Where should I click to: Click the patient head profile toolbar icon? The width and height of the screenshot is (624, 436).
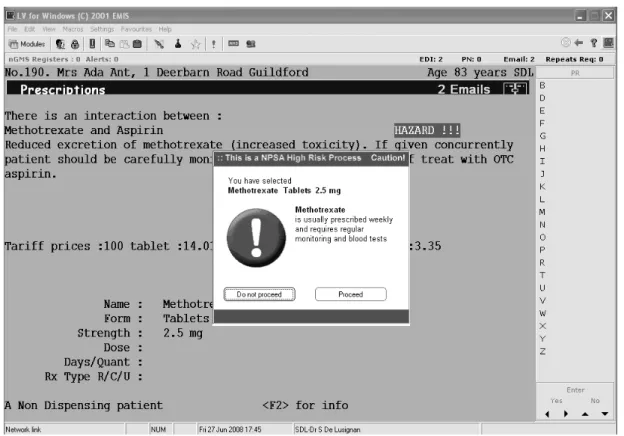point(60,44)
